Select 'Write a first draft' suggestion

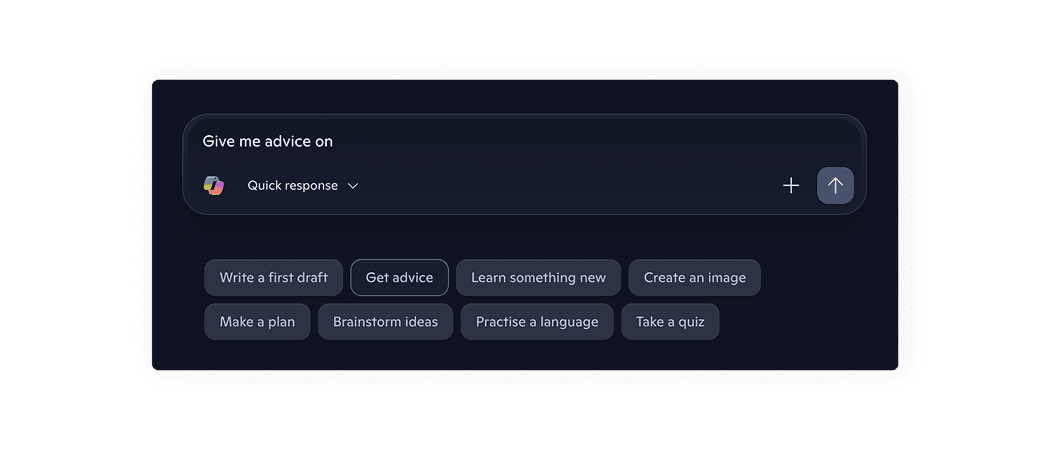point(273,277)
